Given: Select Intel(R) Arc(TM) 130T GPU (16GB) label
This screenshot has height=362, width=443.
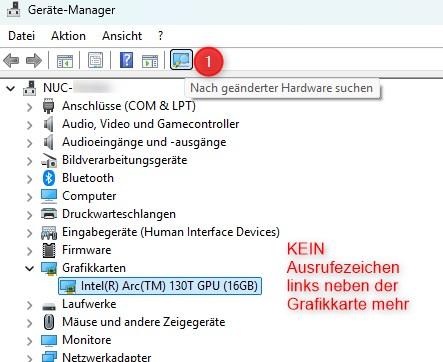Looking at the screenshot, I should [169, 286].
